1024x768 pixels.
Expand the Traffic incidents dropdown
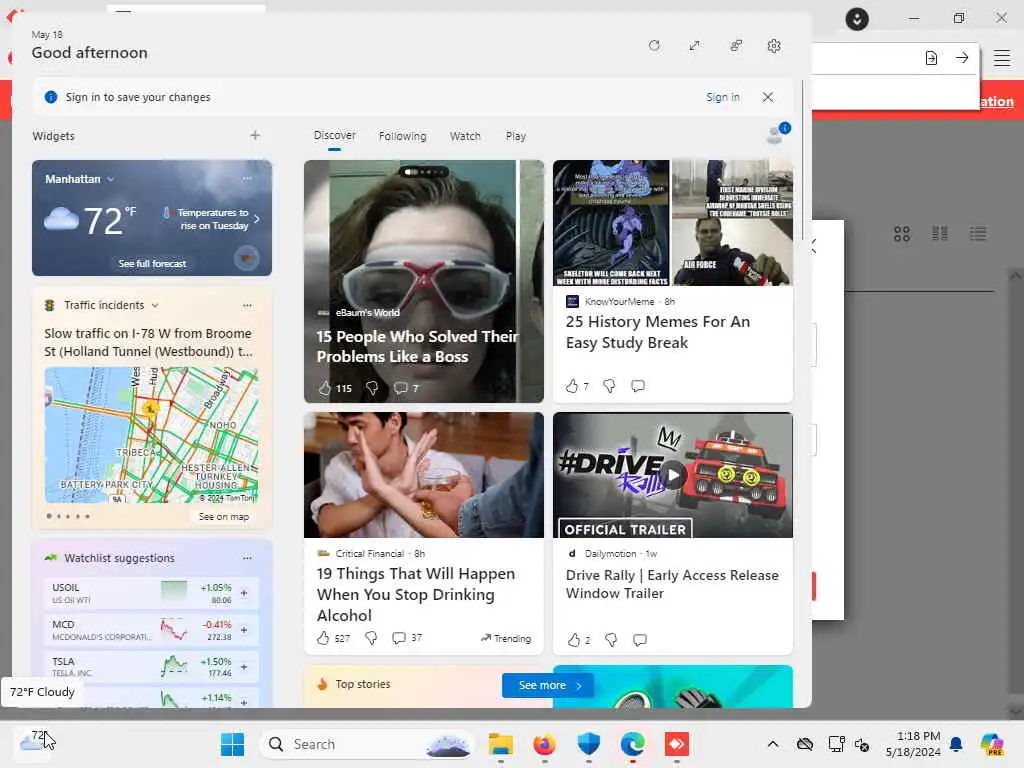pos(155,305)
